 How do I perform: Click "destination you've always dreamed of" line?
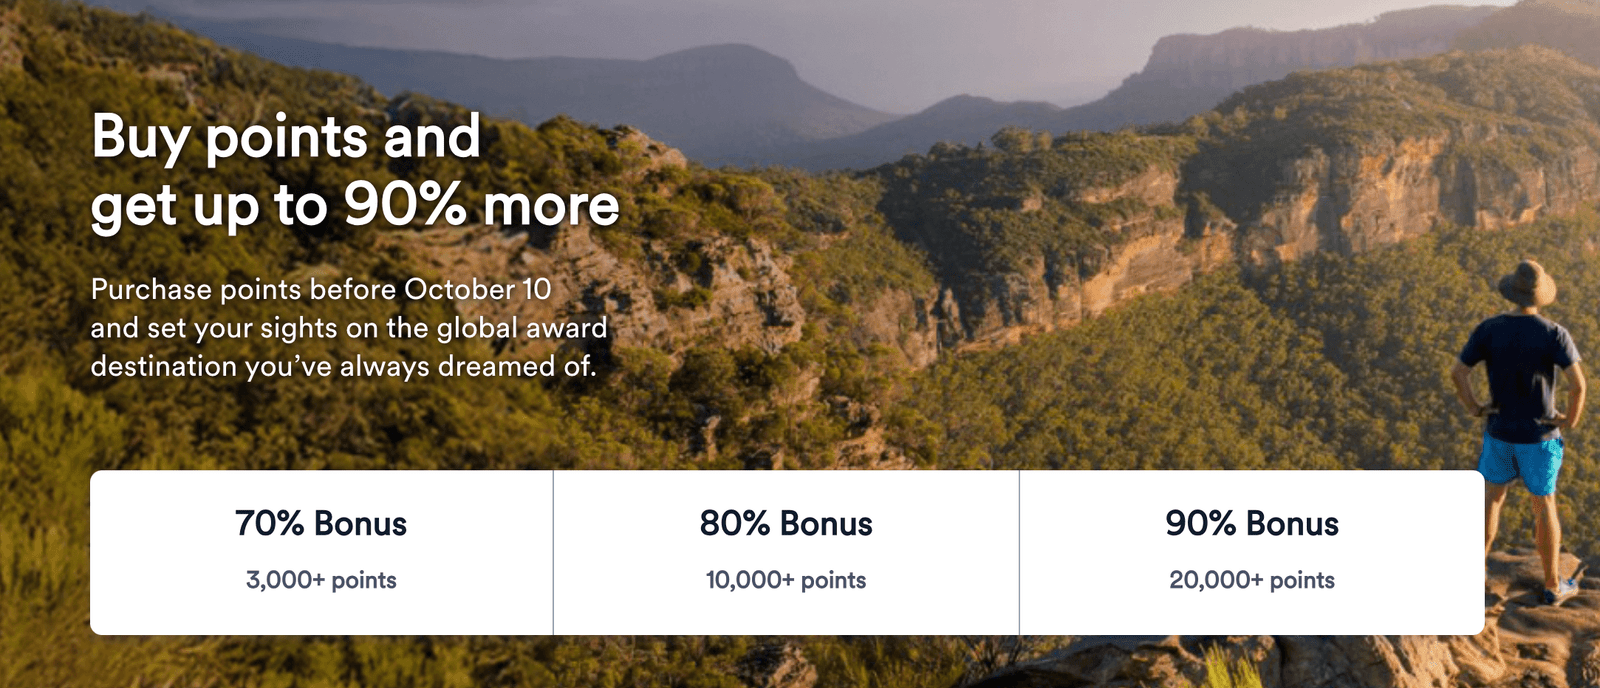coord(343,366)
